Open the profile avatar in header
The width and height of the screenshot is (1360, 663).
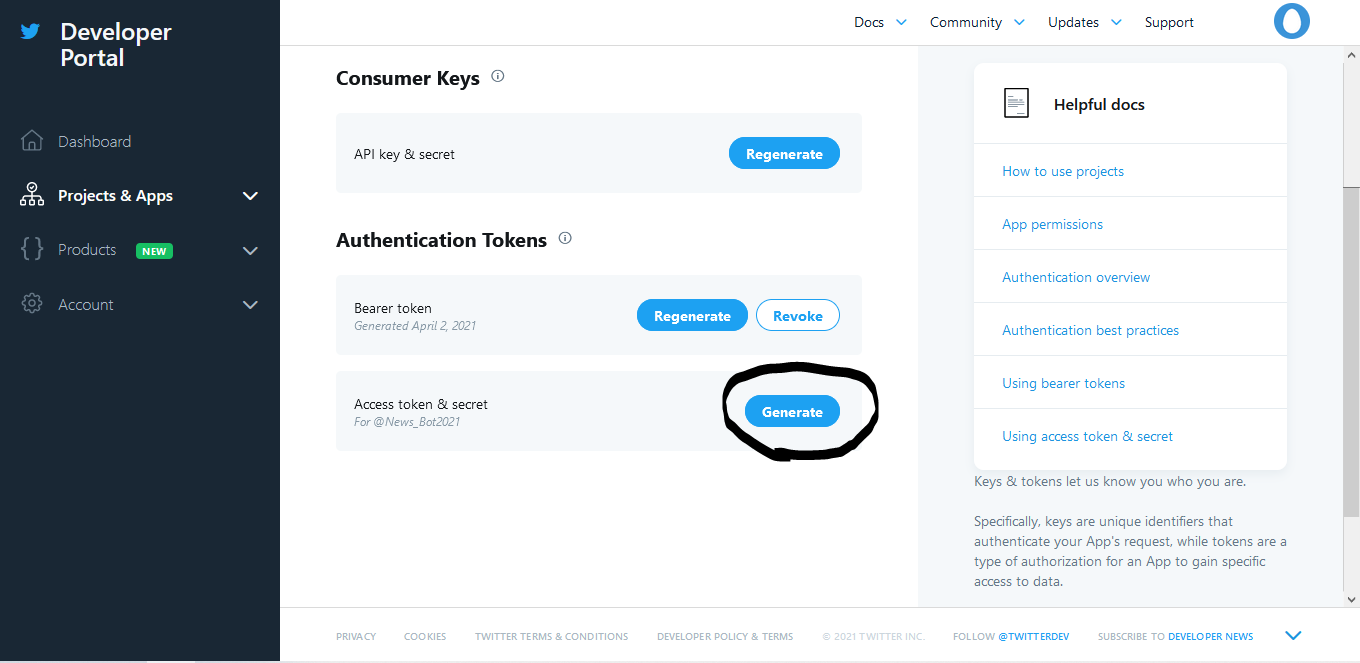1292,22
